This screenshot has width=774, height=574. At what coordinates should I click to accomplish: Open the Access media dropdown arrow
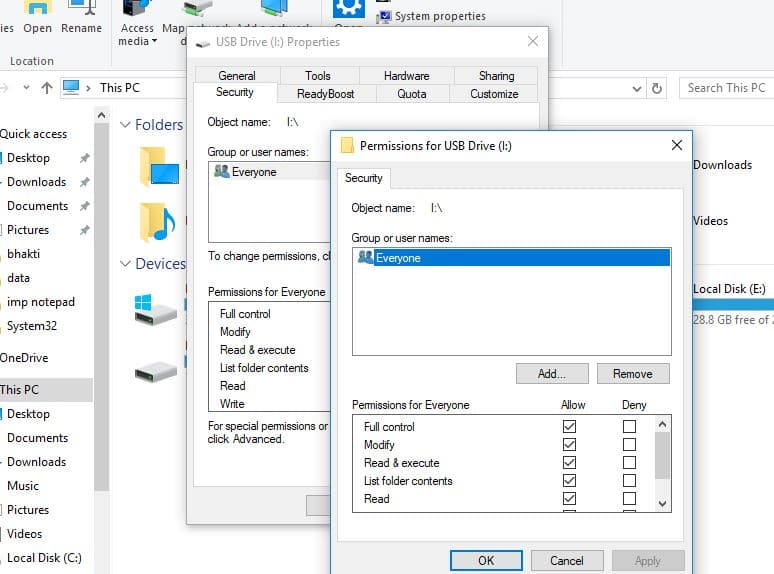154,41
